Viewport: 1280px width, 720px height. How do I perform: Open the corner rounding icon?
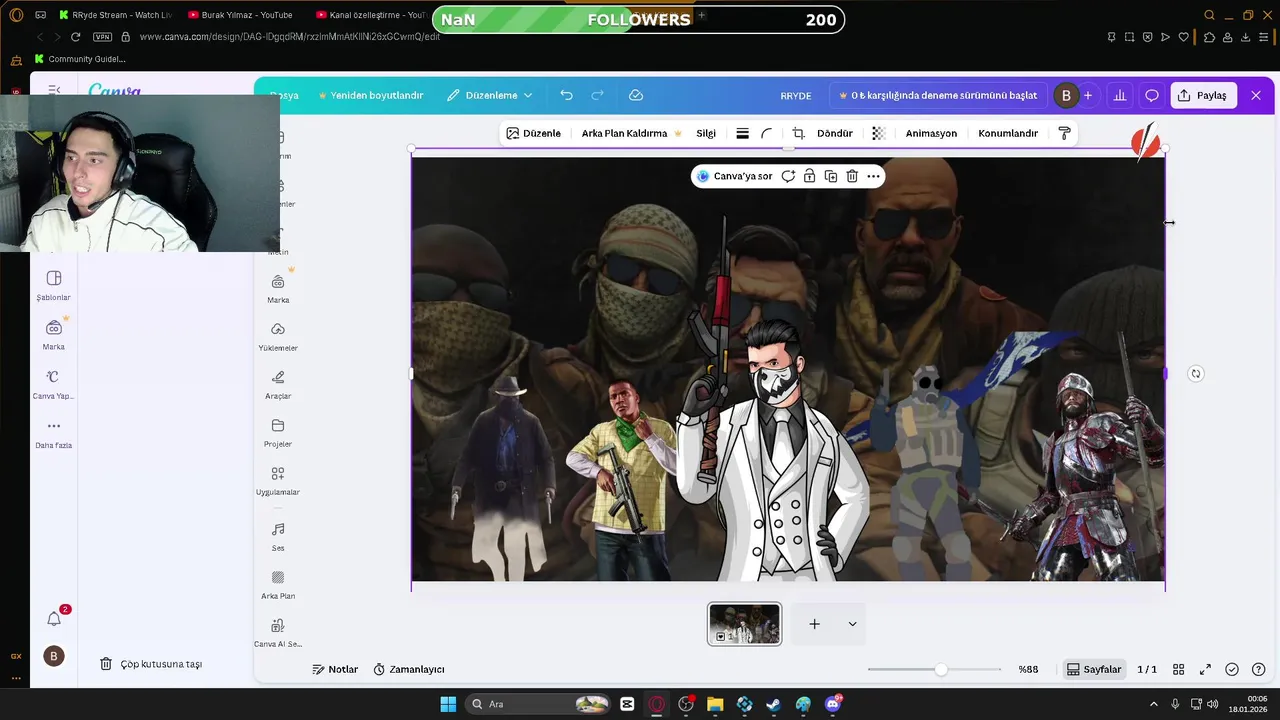(767, 133)
